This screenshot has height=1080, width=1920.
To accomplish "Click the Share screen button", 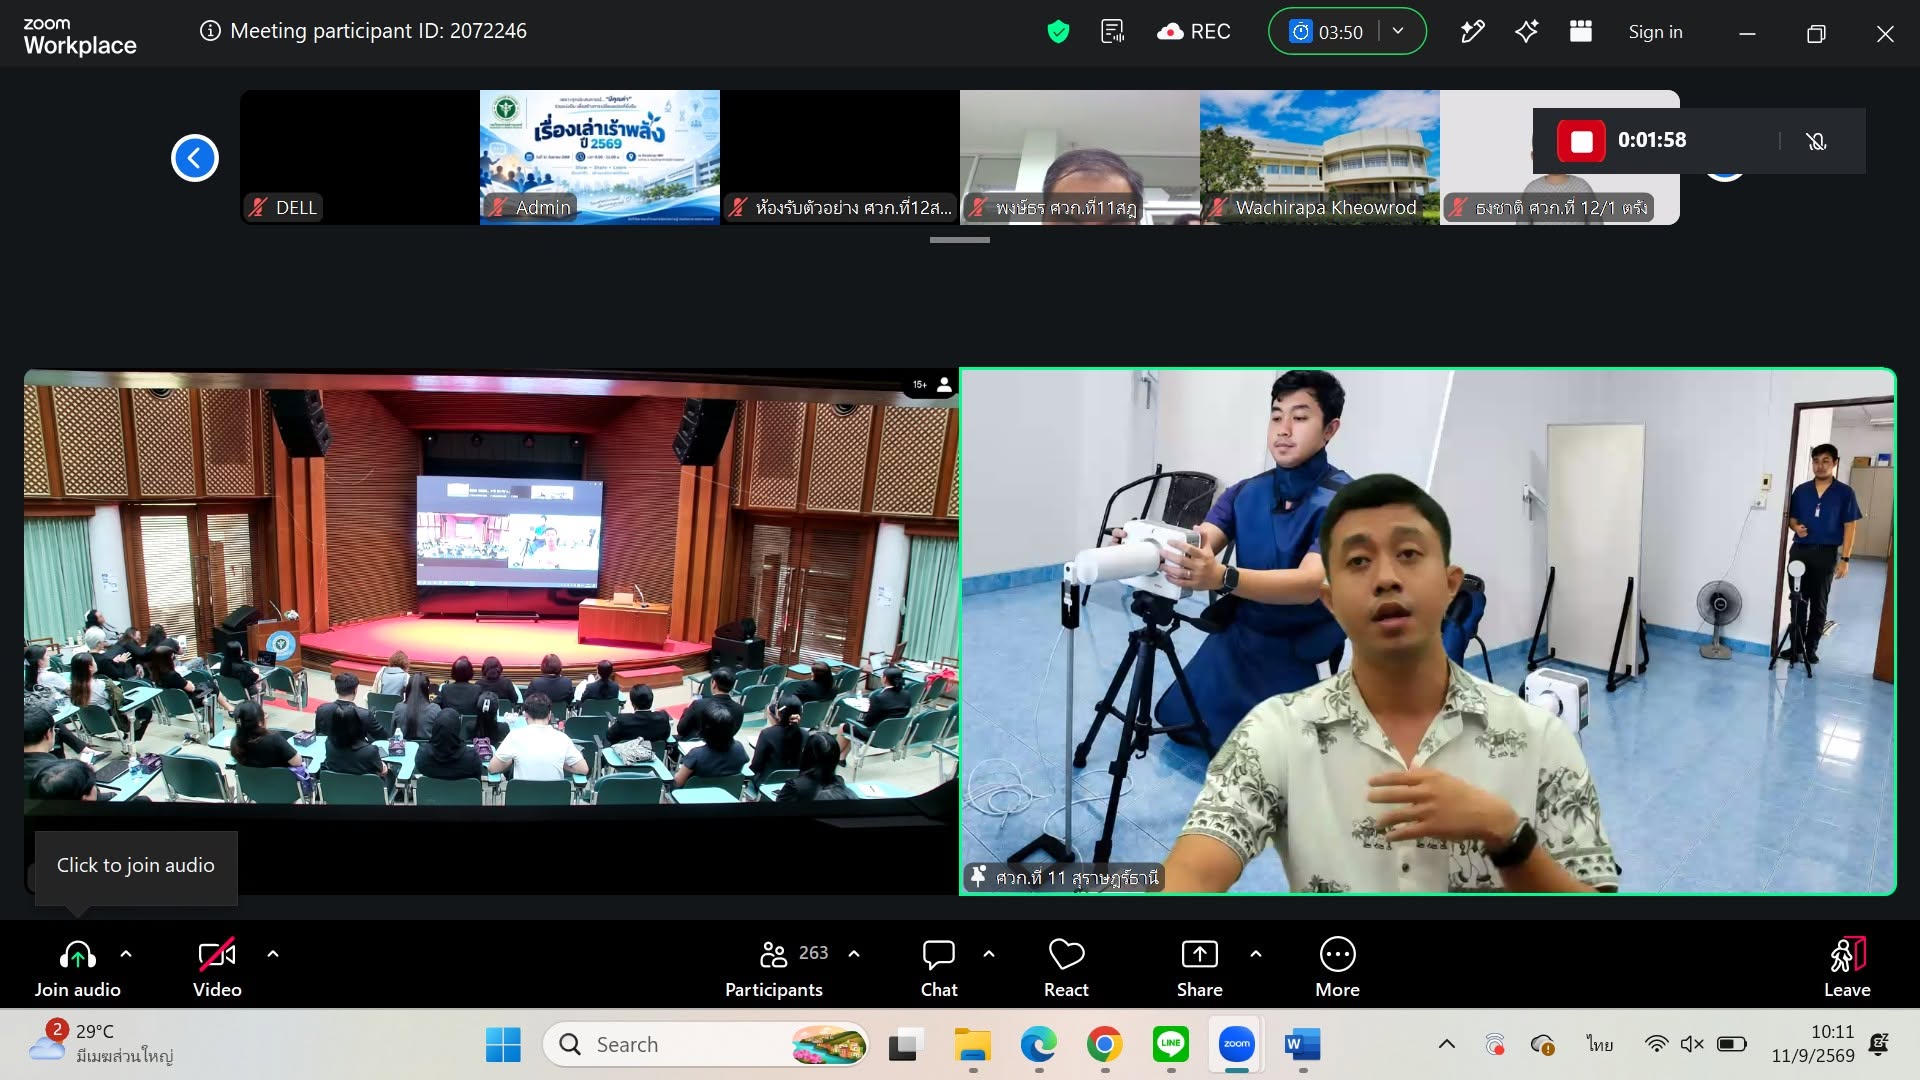I will (1200, 968).
